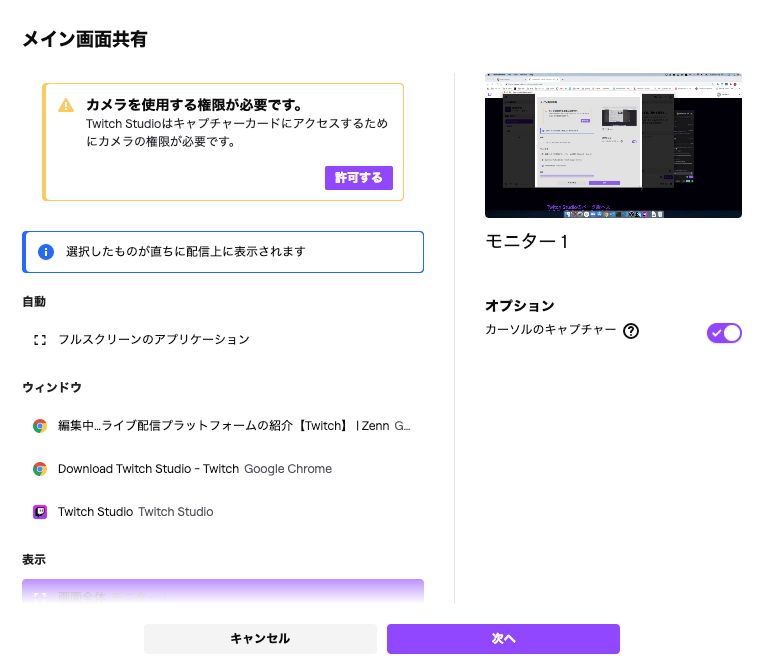This screenshot has height=671, width=767.
Task: Choose the Zenn editing Chrome window
Action: point(223,426)
